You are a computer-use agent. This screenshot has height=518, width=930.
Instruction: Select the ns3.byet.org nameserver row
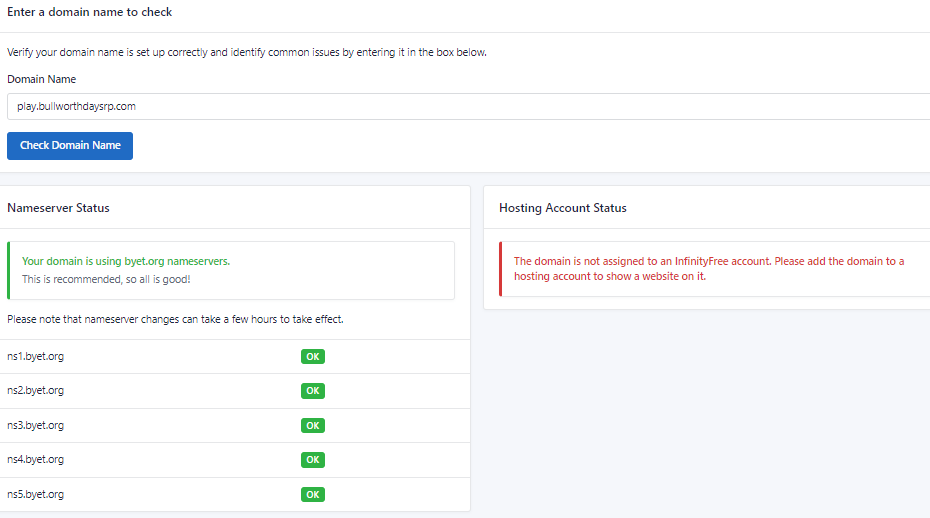click(x=36, y=425)
